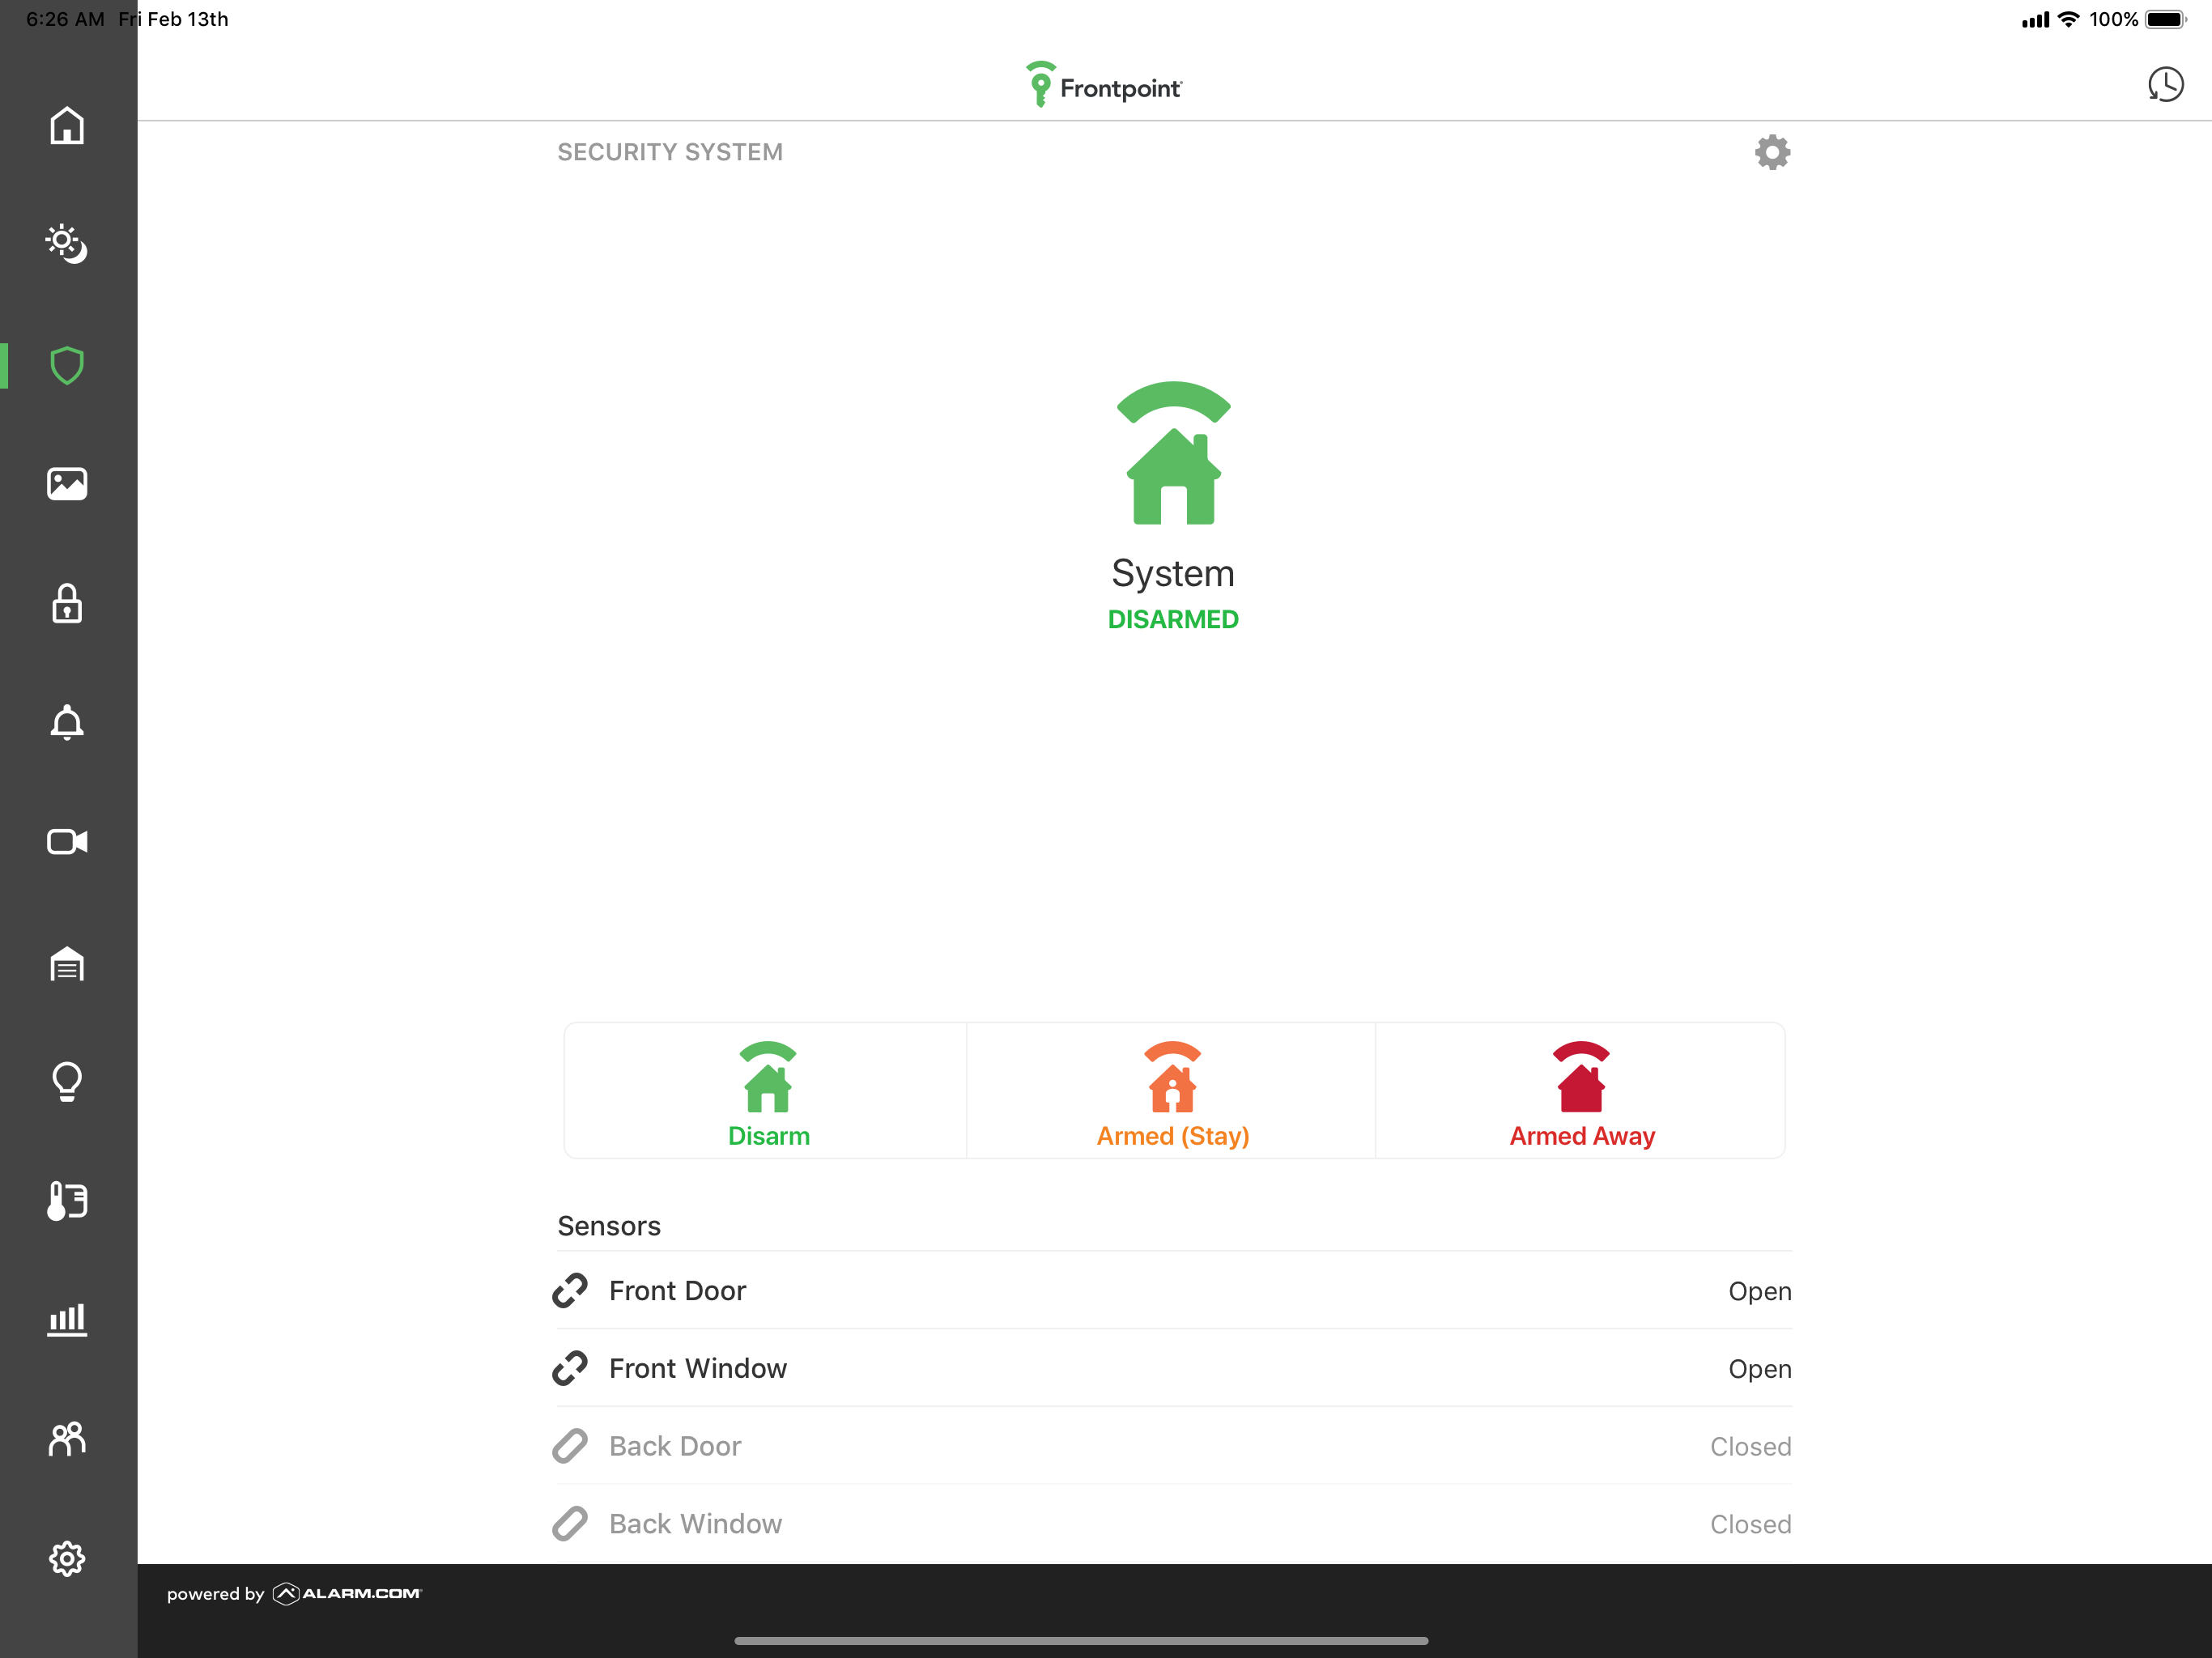Tap Front Door 'Open' status
This screenshot has height=1658, width=2212.
[x=1760, y=1291]
